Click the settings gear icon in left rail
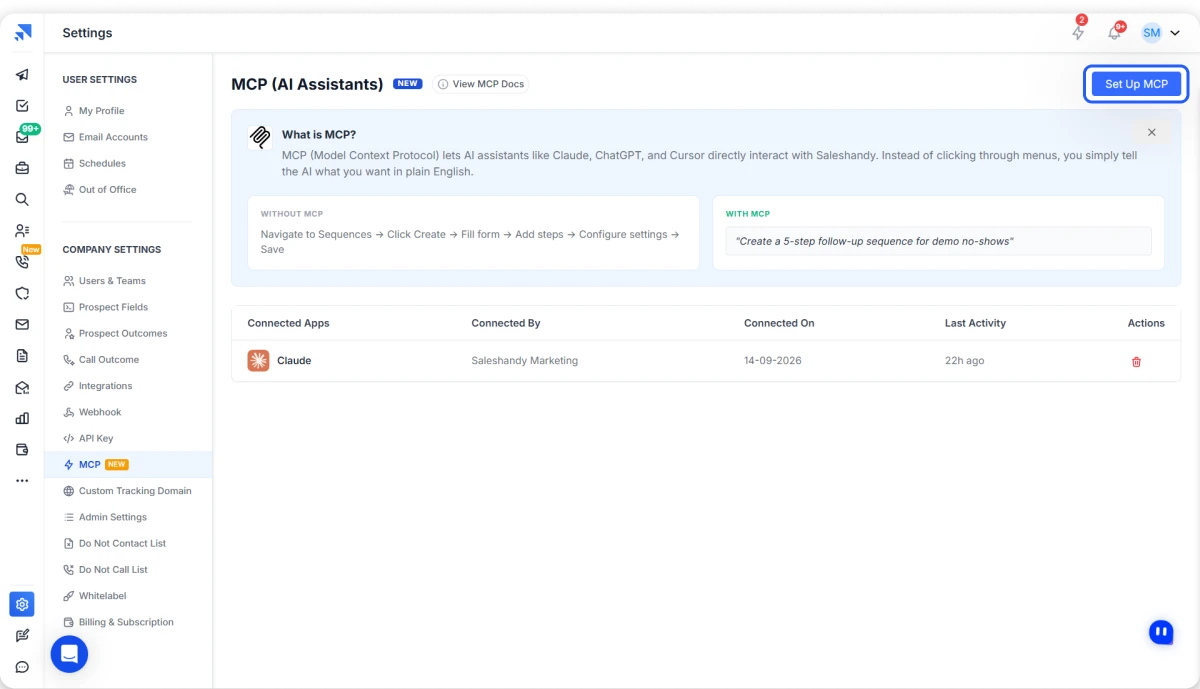Viewport: 1200px width, 689px height. (x=22, y=604)
